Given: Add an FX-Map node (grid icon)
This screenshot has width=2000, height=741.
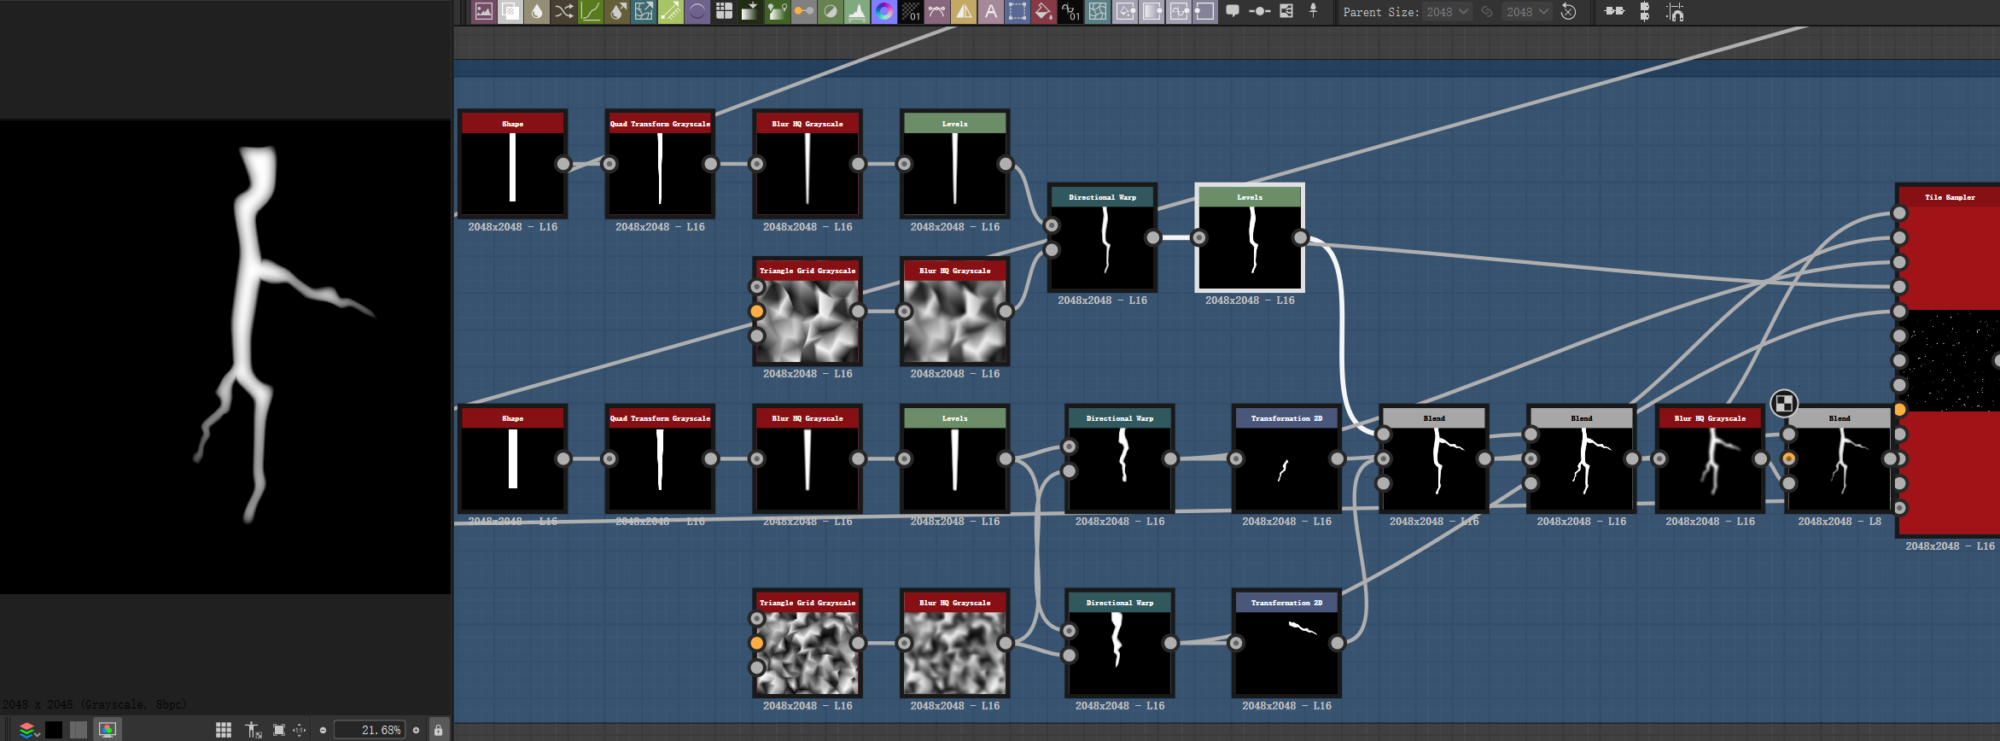Looking at the screenshot, I should coord(724,12).
